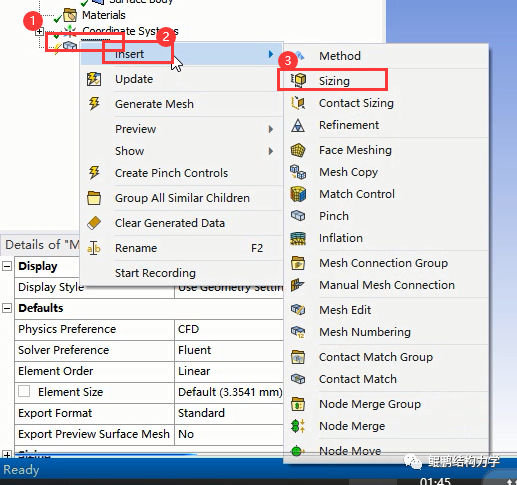517x485 pixels.
Task: Click the Refinement triangle icon
Action: (298, 125)
